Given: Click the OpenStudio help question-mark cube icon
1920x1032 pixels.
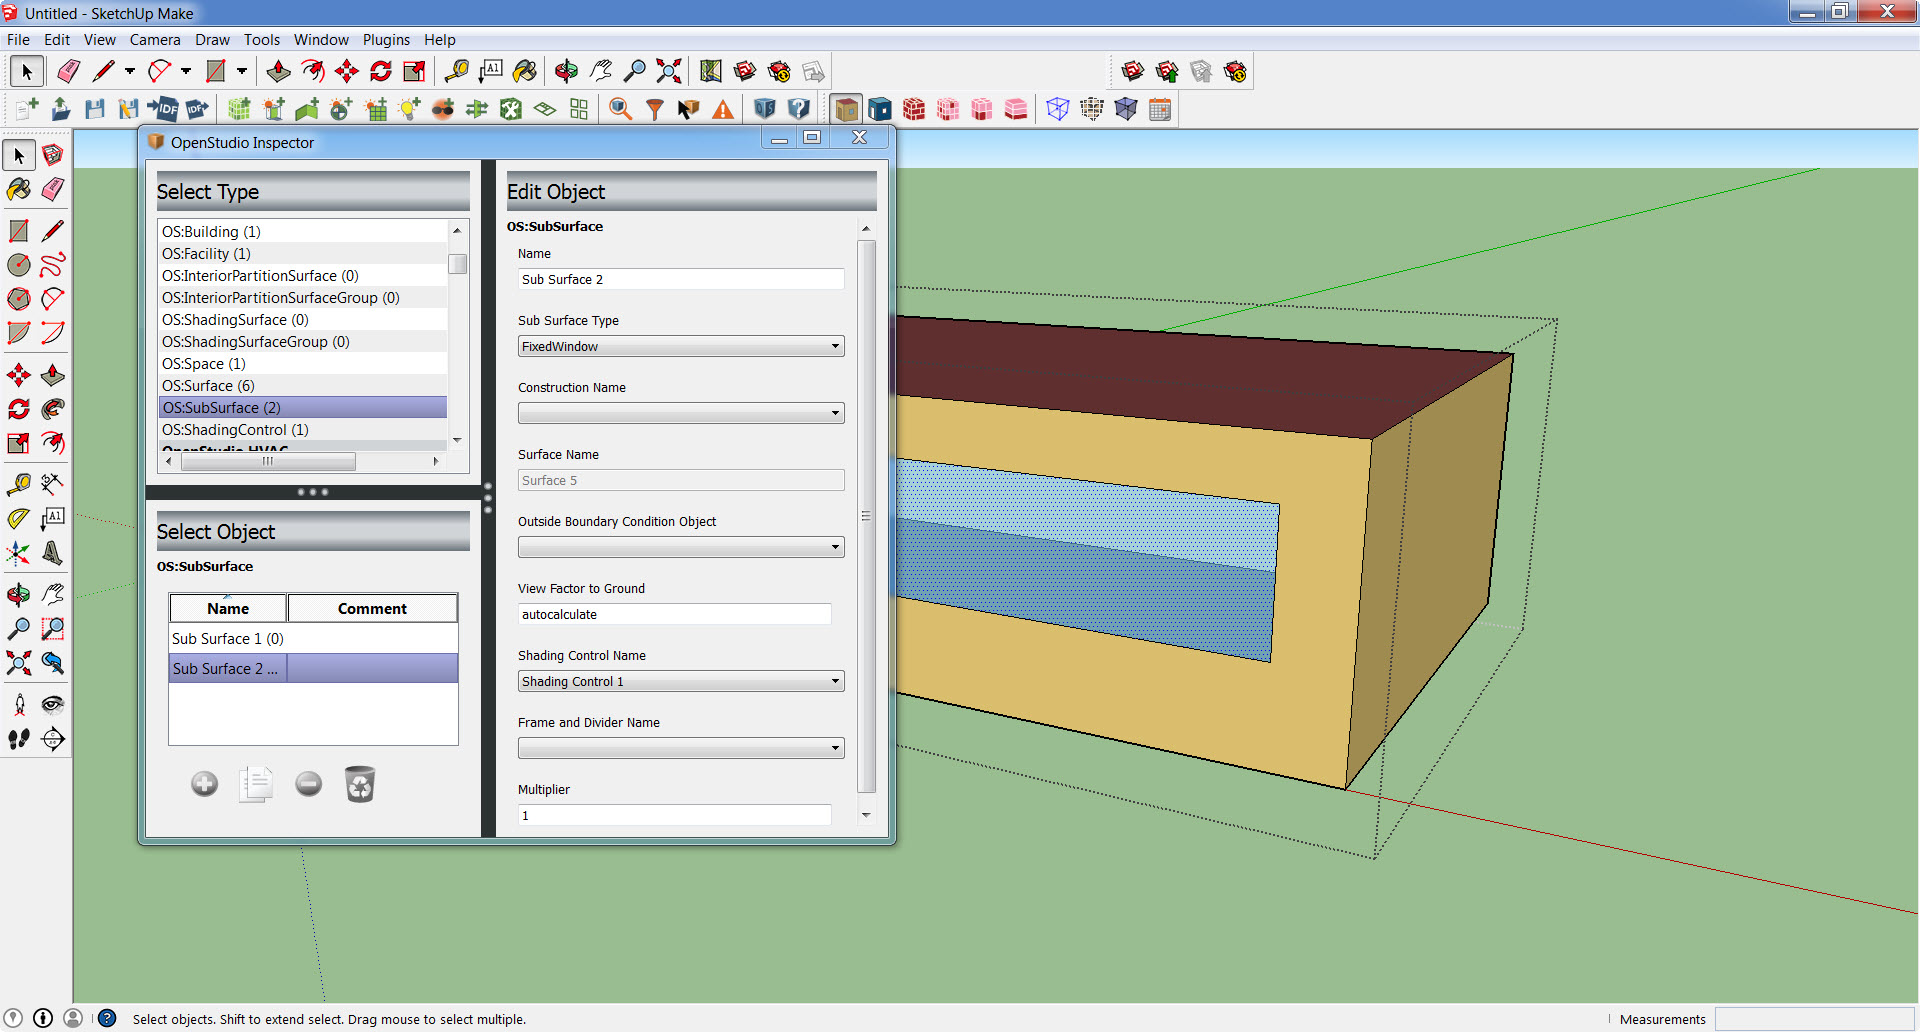Looking at the screenshot, I should pos(799,109).
